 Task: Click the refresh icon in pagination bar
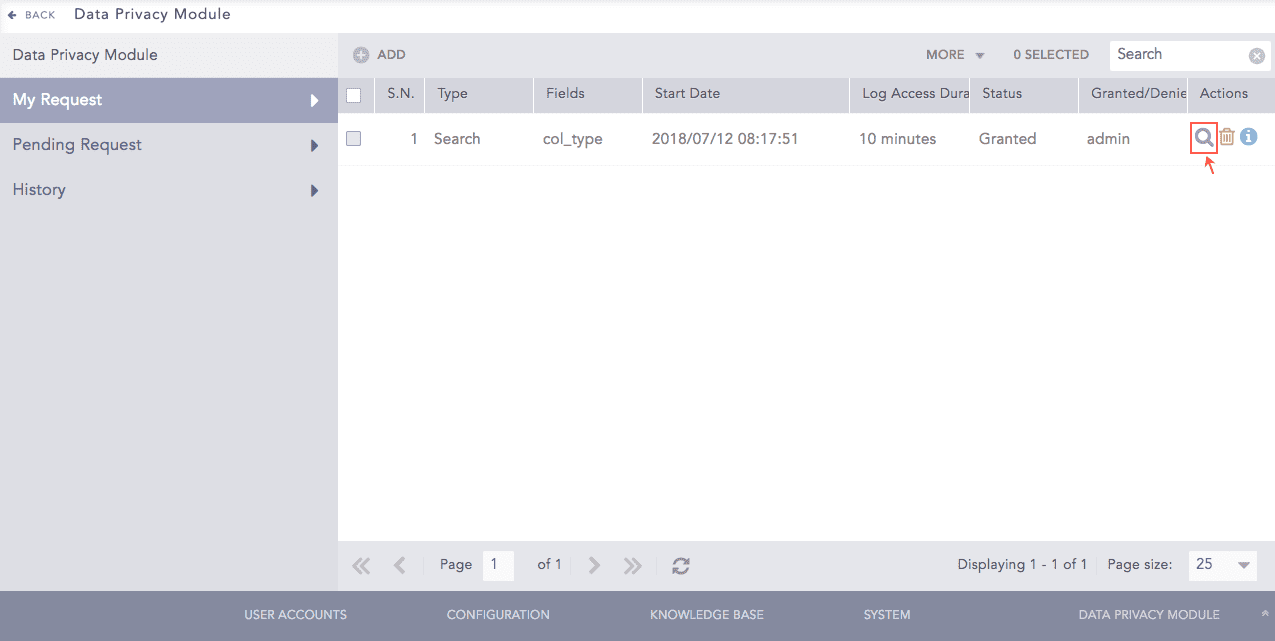(681, 566)
